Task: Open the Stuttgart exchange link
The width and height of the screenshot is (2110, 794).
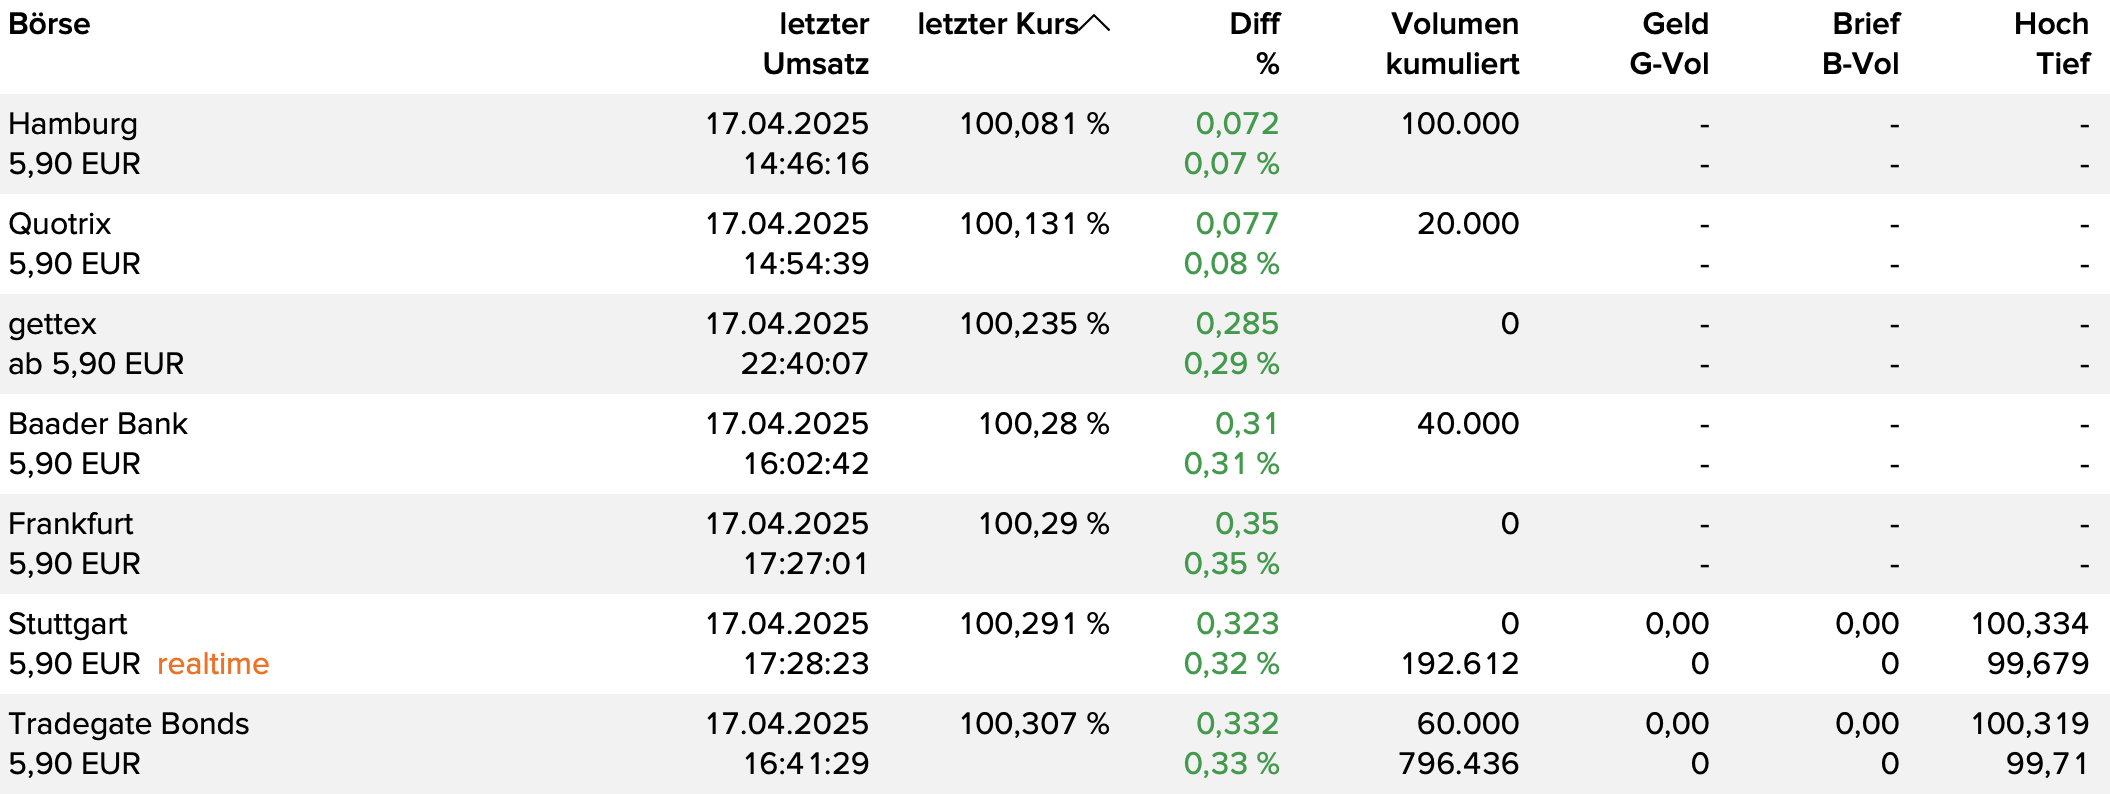Action: 68,624
